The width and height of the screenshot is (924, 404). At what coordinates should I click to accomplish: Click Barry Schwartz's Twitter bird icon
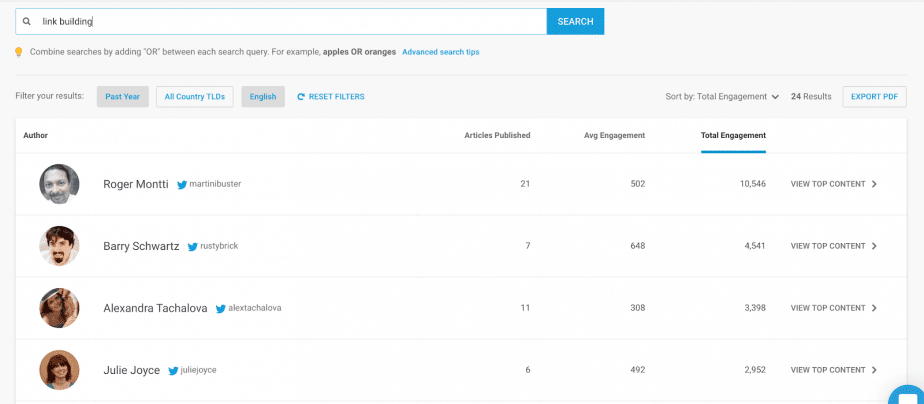click(193, 247)
